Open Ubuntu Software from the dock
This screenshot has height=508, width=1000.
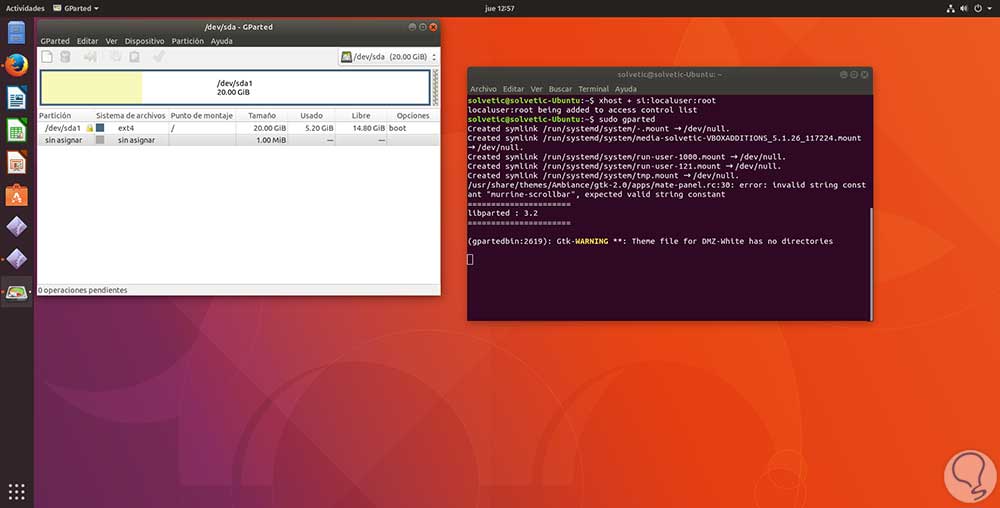click(16, 194)
